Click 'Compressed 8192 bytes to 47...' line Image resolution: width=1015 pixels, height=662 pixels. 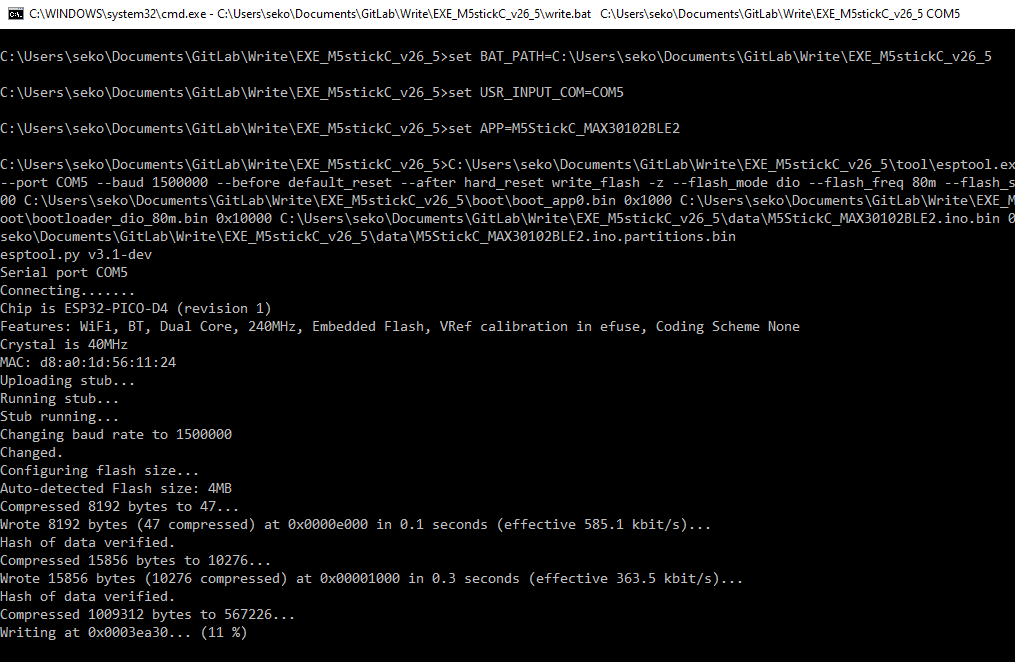point(120,507)
